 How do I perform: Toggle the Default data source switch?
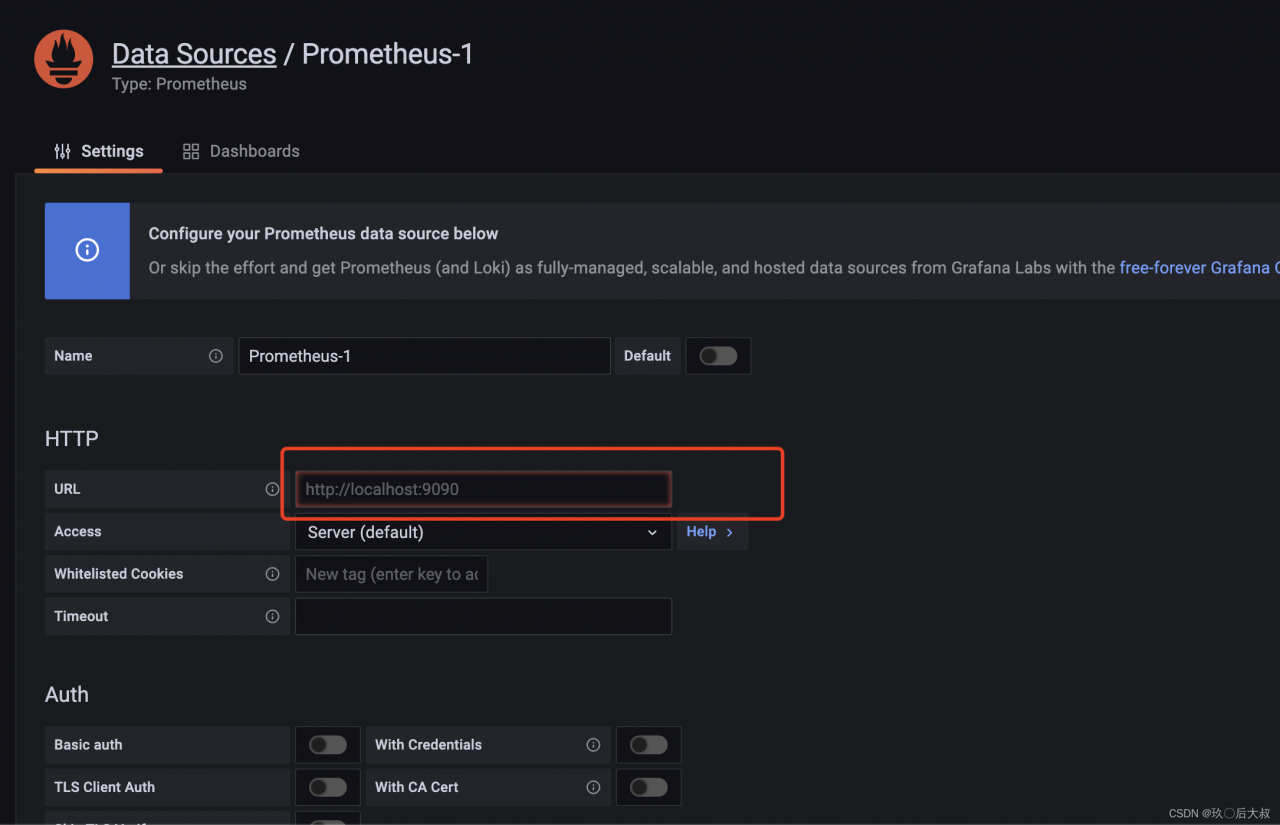click(x=718, y=356)
